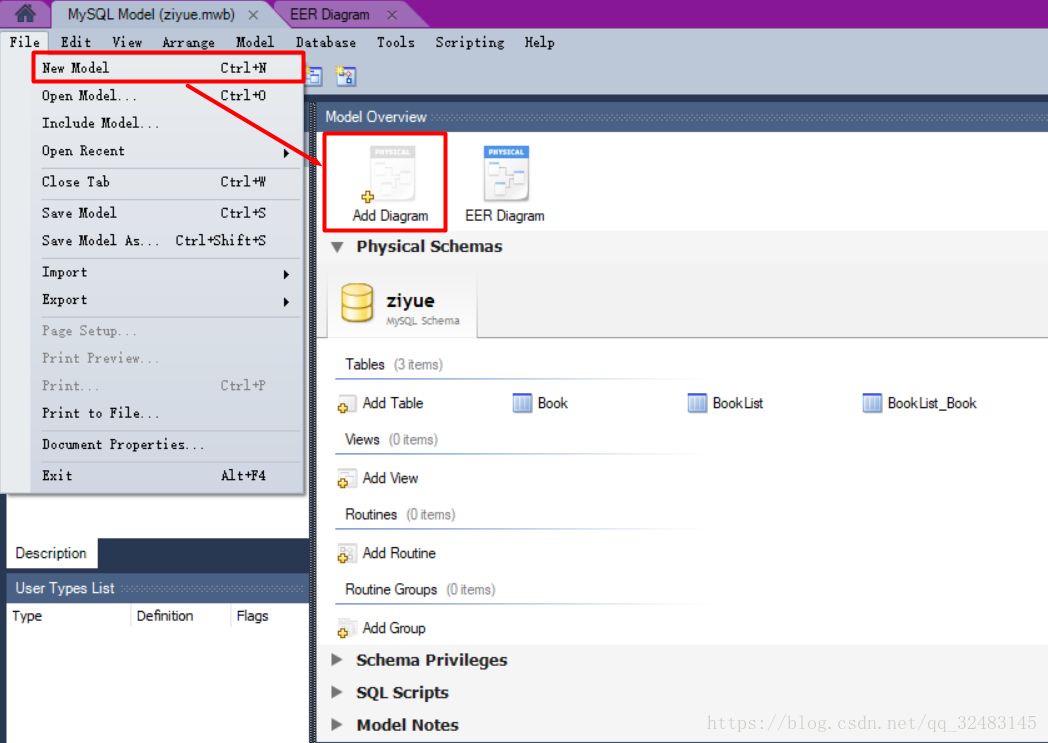This screenshot has height=743, width=1048.
Task: Open the Book table icon
Action: [522, 403]
